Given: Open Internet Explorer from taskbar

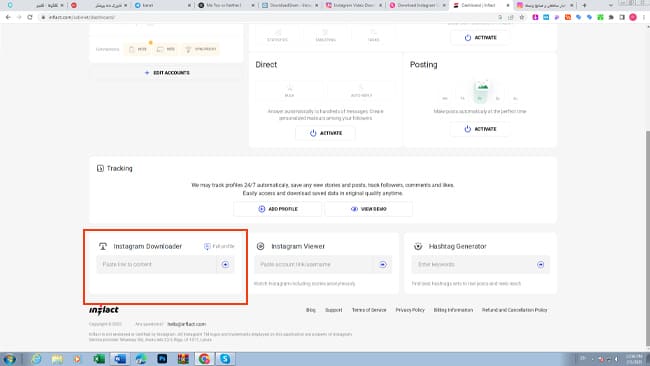Looking at the screenshot, I should (x=36, y=359).
